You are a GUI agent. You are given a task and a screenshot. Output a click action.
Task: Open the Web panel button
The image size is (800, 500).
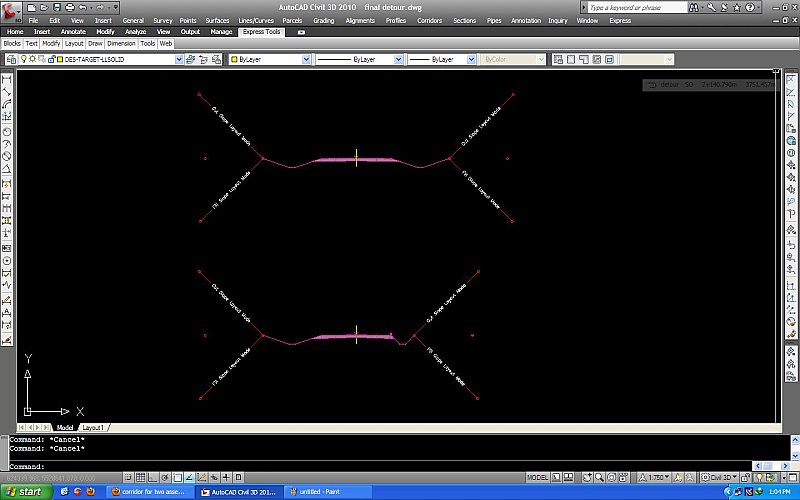(166, 43)
